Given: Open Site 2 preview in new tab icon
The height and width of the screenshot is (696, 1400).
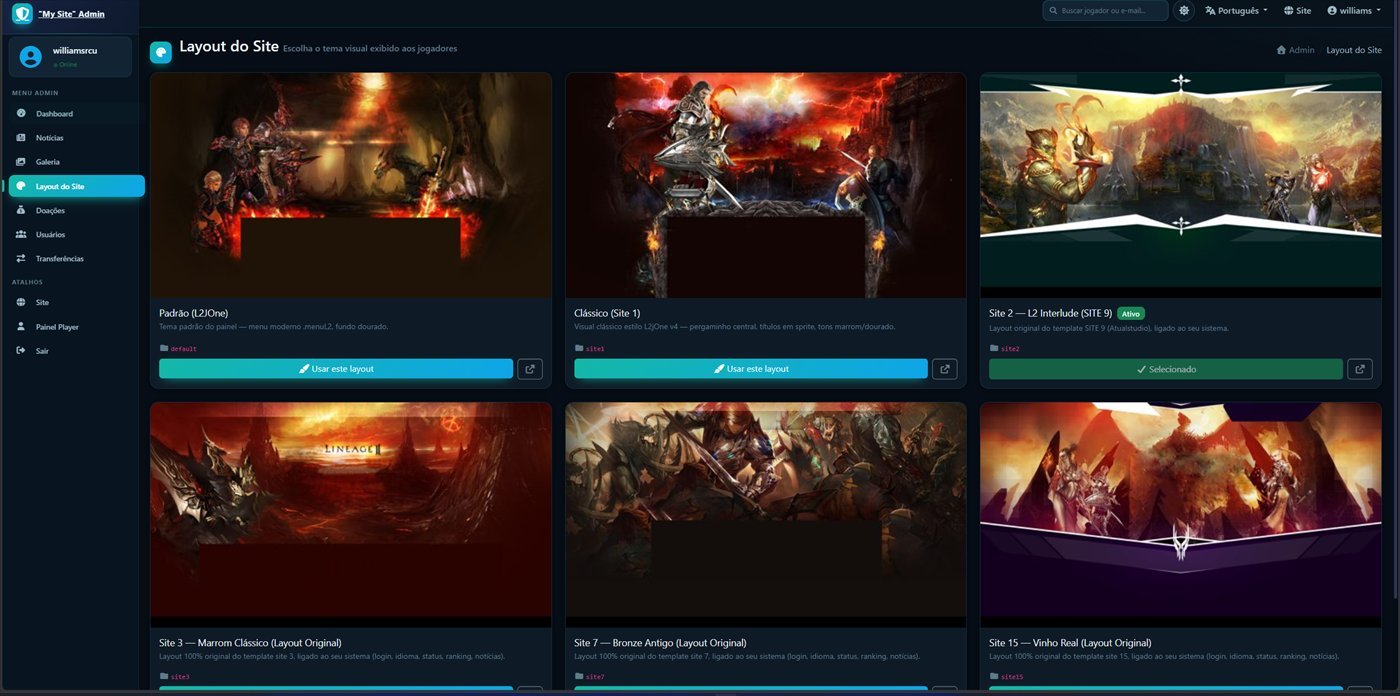Looking at the screenshot, I should click(1360, 369).
